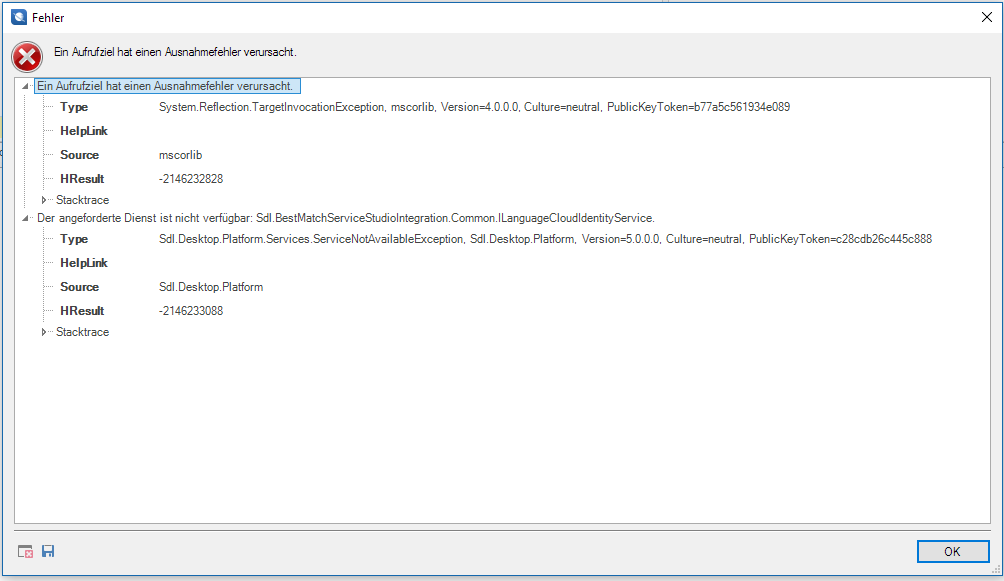Close the Fehler dialog window
The width and height of the screenshot is (1004, 581).
click(987, 17)
